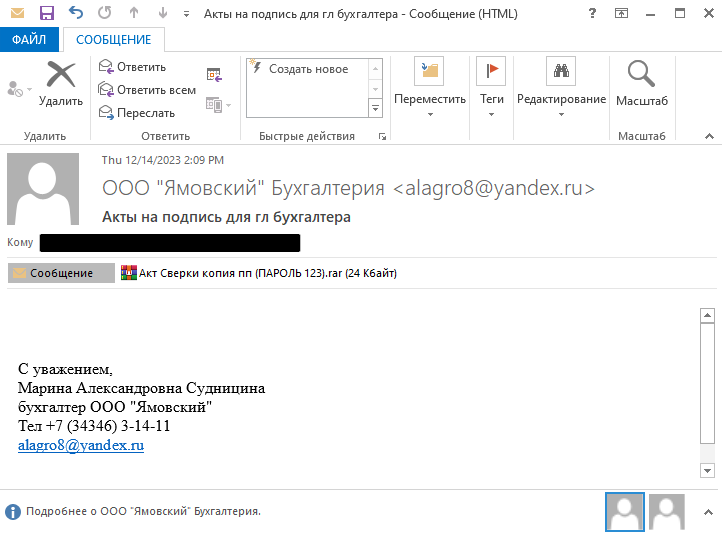
Task: Click the Redo icon in the quick access toolbar
Action: 105,13
